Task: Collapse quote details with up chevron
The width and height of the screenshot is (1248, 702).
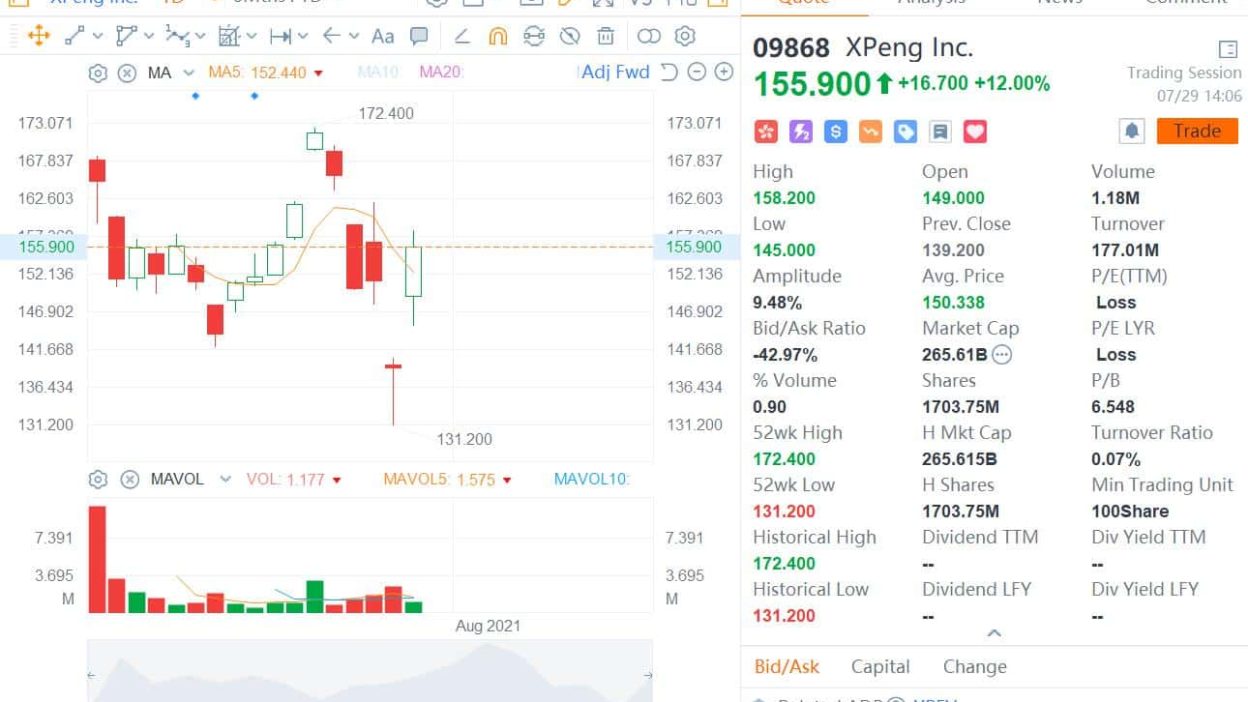Action: coord(994,633)
